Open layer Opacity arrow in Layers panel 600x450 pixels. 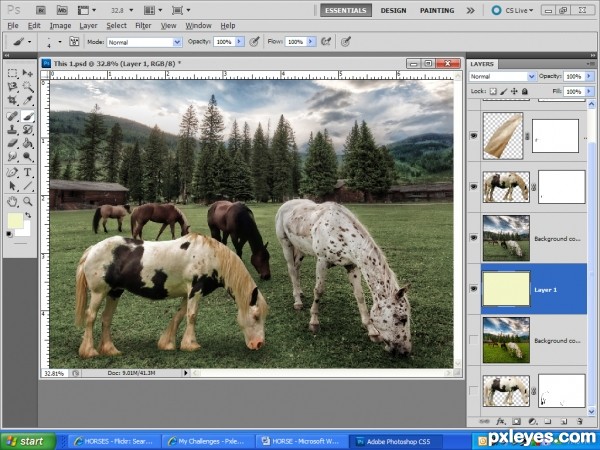point(589,77)
